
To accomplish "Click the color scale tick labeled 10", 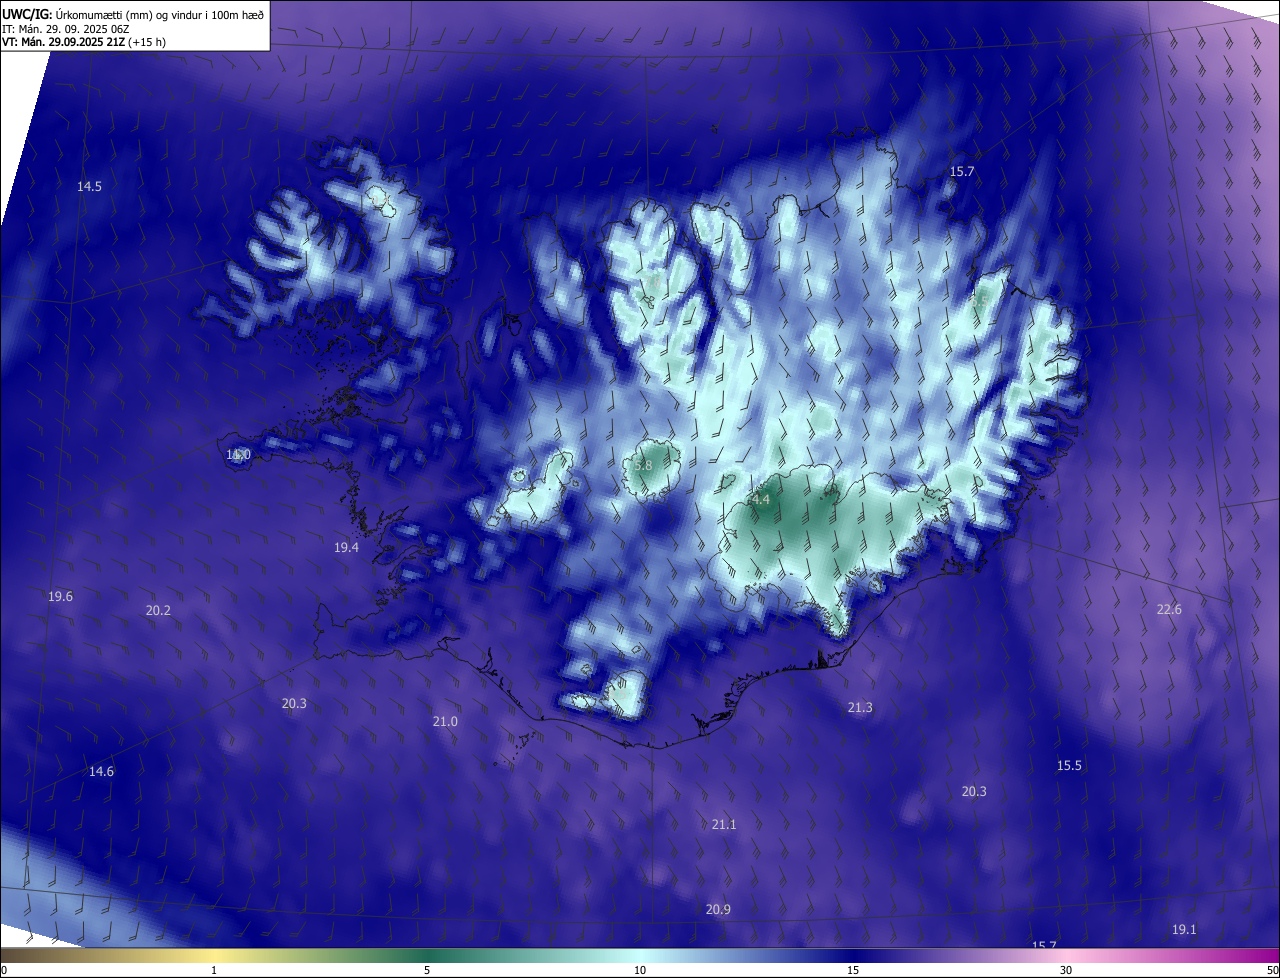I will pyautogui.click(x=640, y=971).
